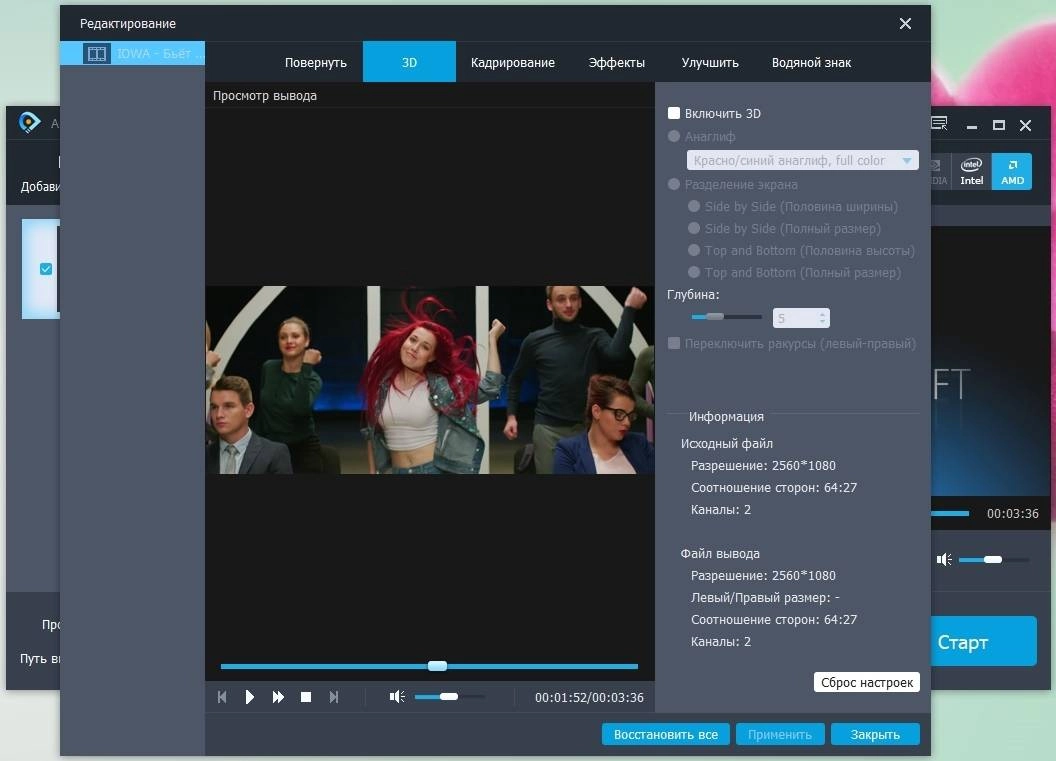Open the main window menu list icon
1056x761 pixels.
pyautogui.click(x=939, y=123)
